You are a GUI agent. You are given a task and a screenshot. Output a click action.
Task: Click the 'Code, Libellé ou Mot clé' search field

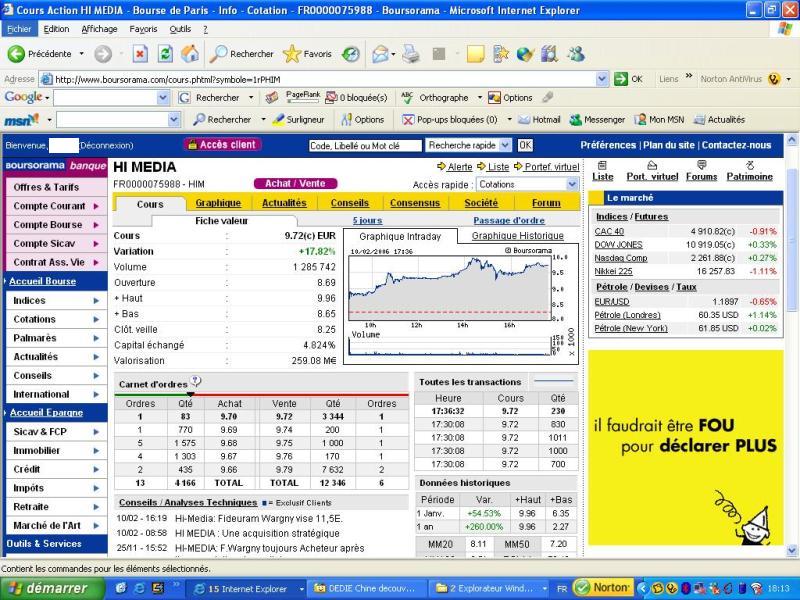pyautogui.click(x=365, y=145)
